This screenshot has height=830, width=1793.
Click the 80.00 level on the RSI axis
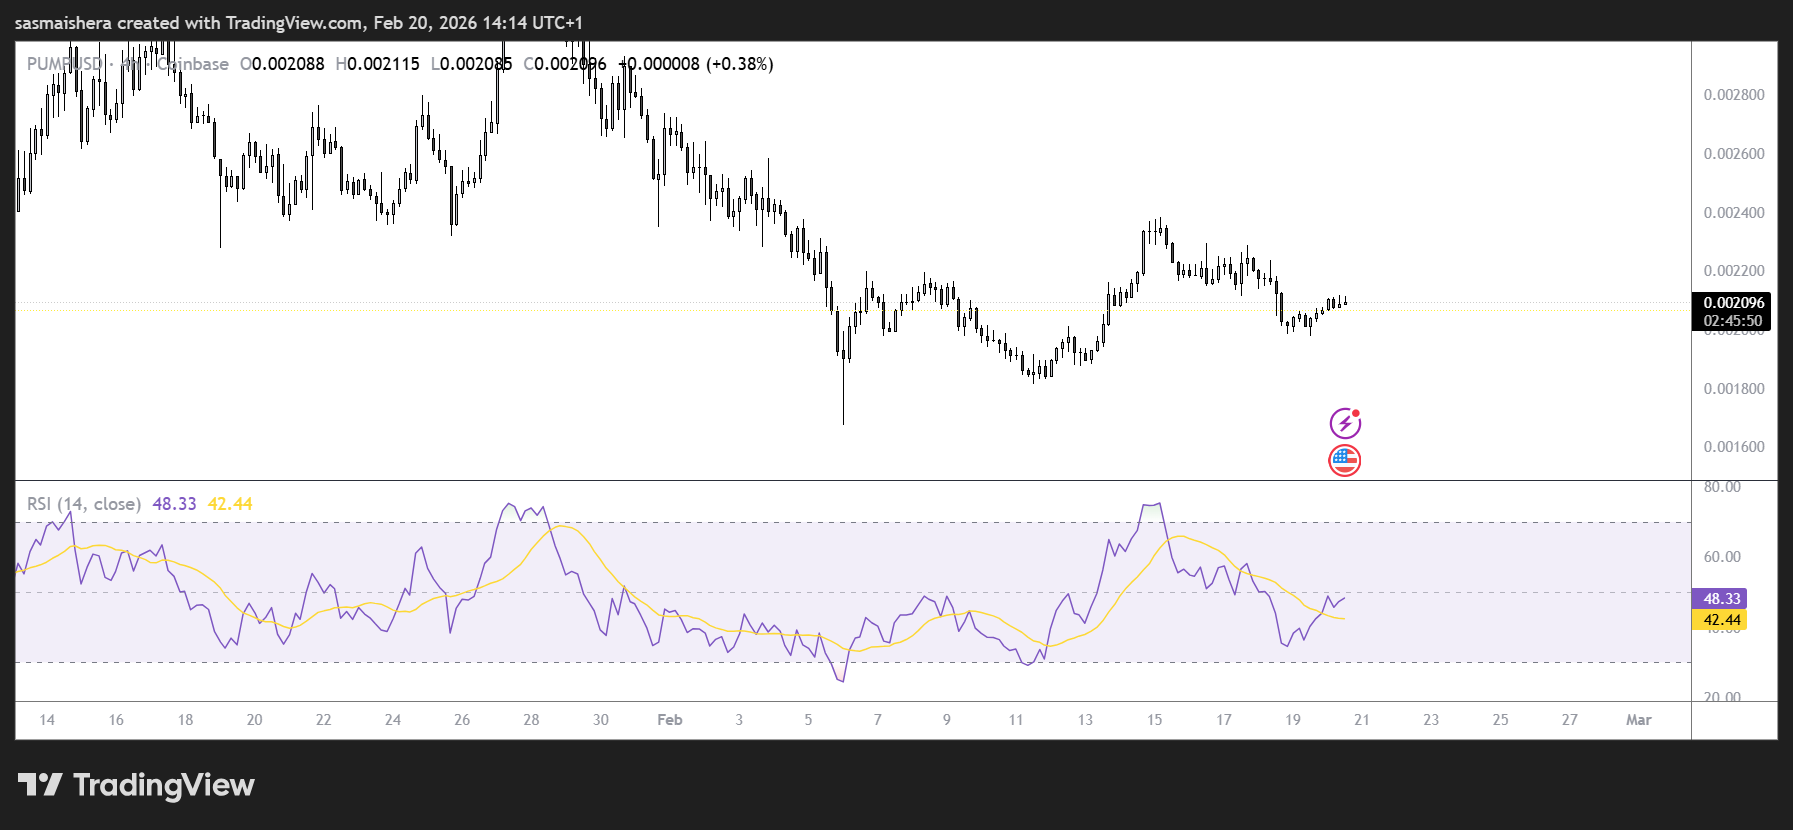[1722, 487]
